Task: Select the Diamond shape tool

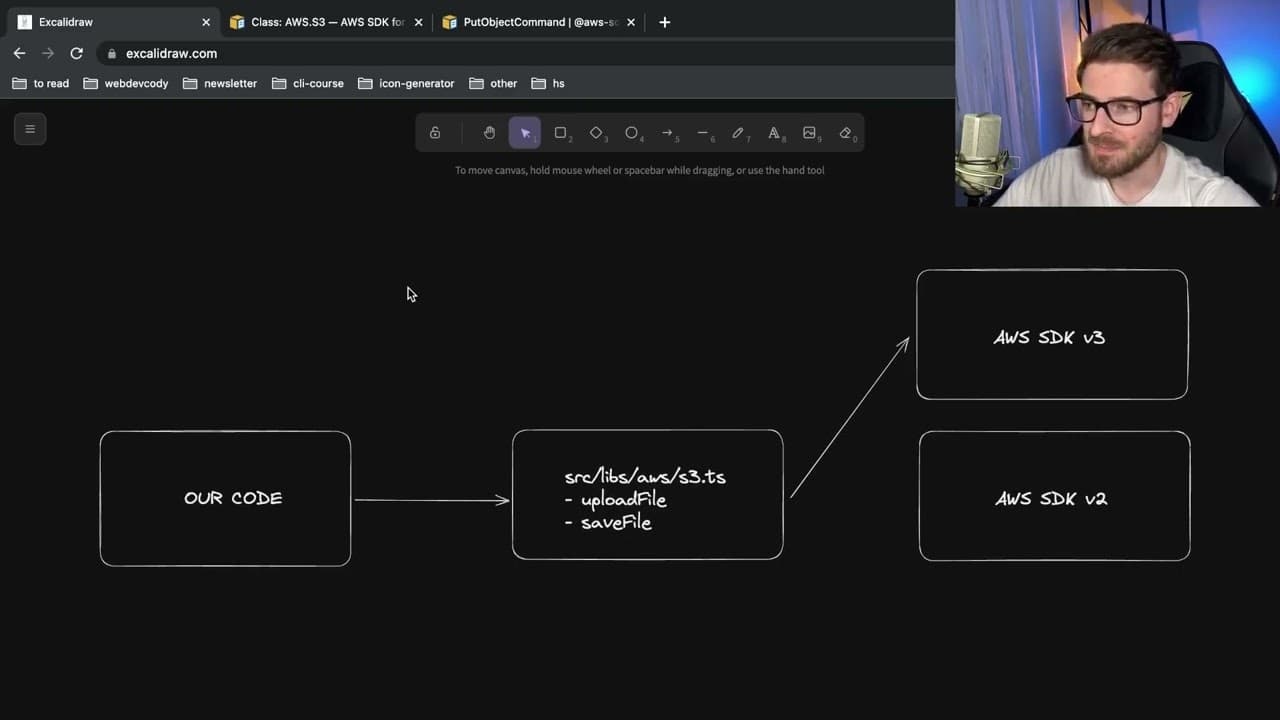Action: tap(597, 133)
